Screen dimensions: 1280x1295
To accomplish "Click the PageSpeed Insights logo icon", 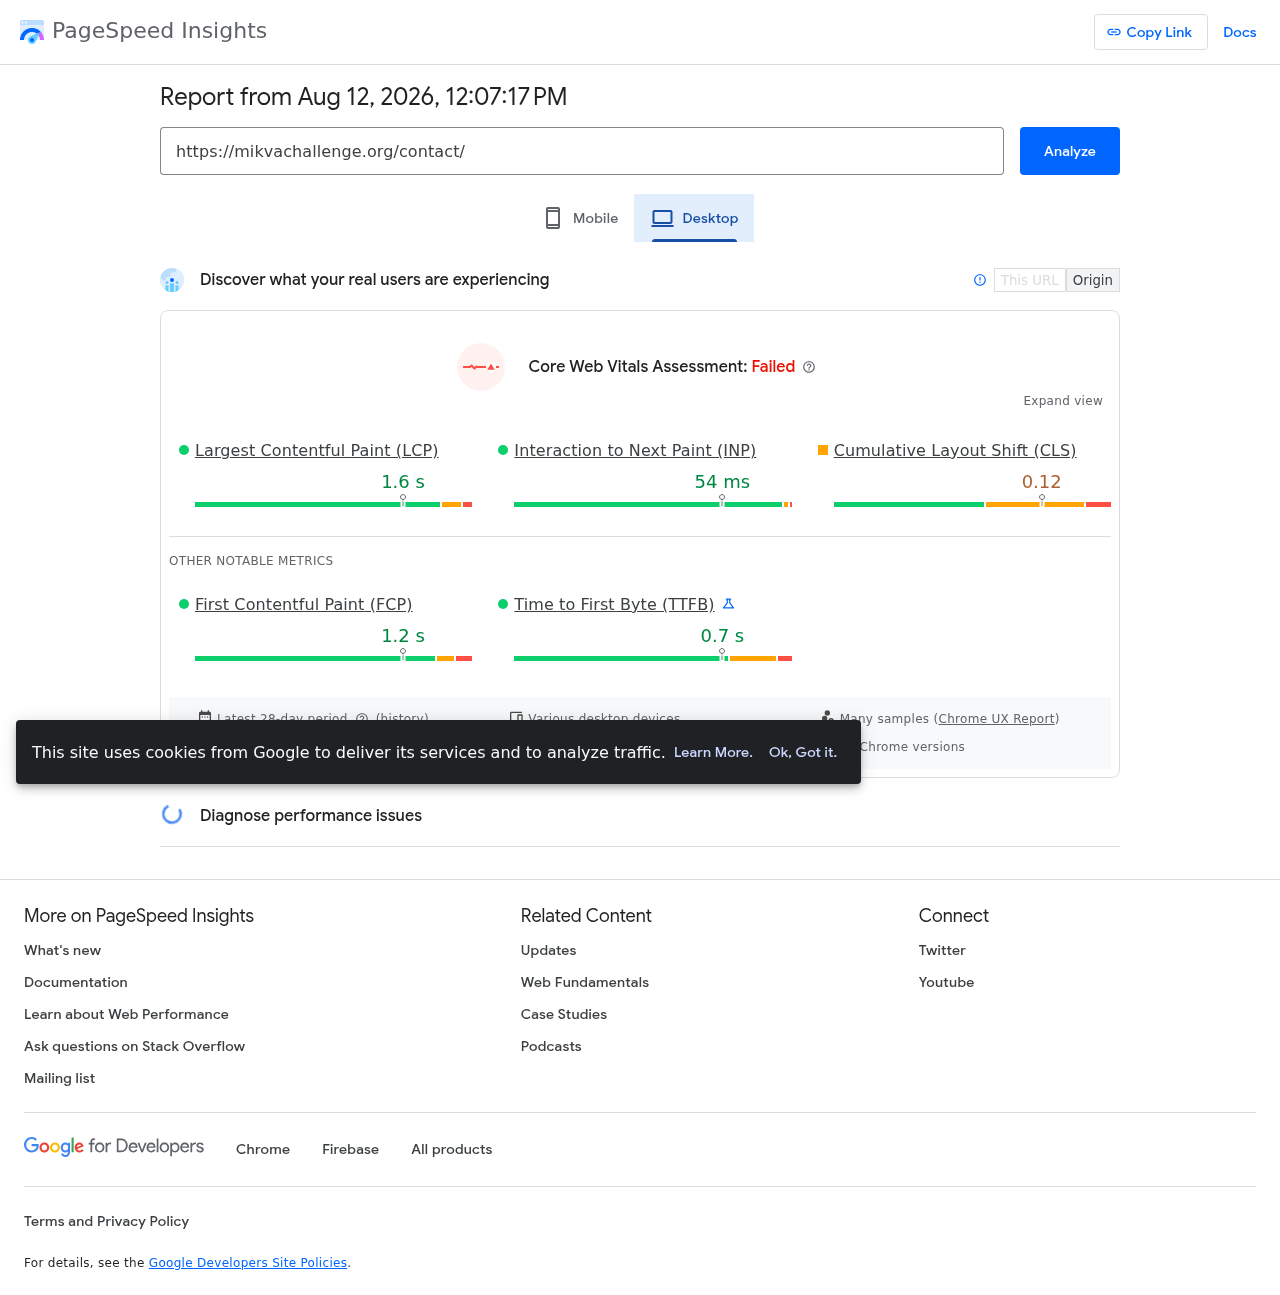I will pyautogui.click(x=32, y=32).
